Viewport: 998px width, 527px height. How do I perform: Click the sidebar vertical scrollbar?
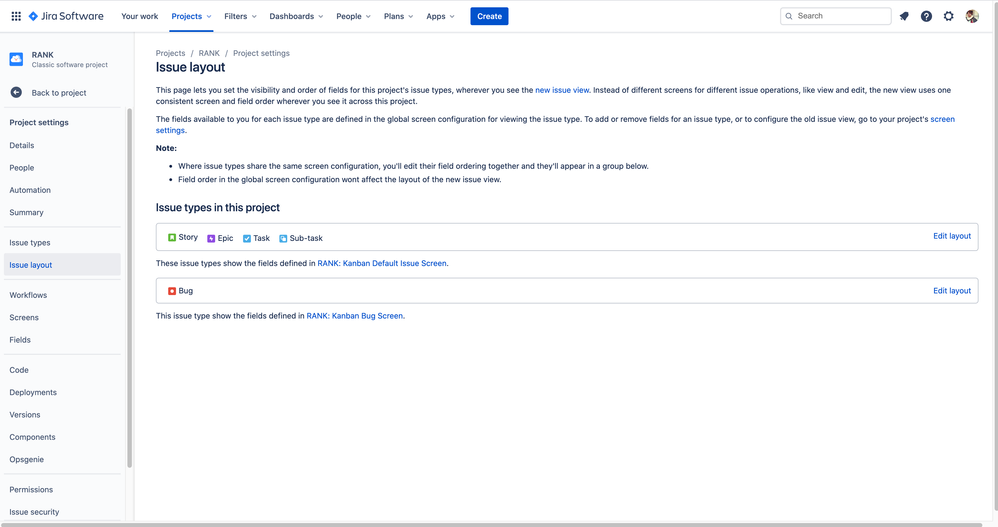130,288
